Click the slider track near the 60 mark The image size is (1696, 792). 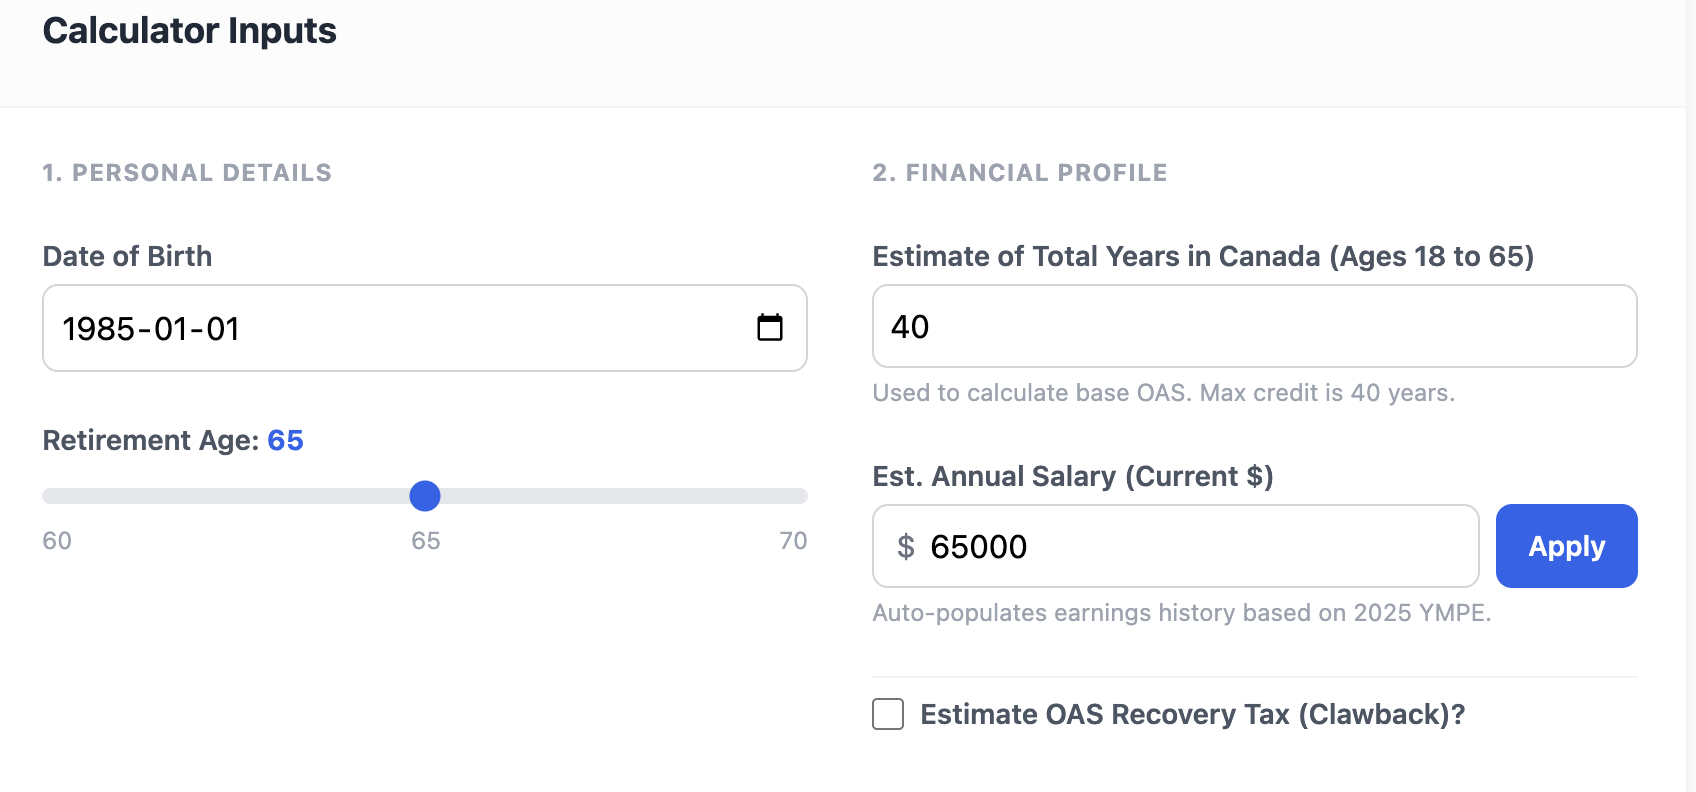click(60, 496)
